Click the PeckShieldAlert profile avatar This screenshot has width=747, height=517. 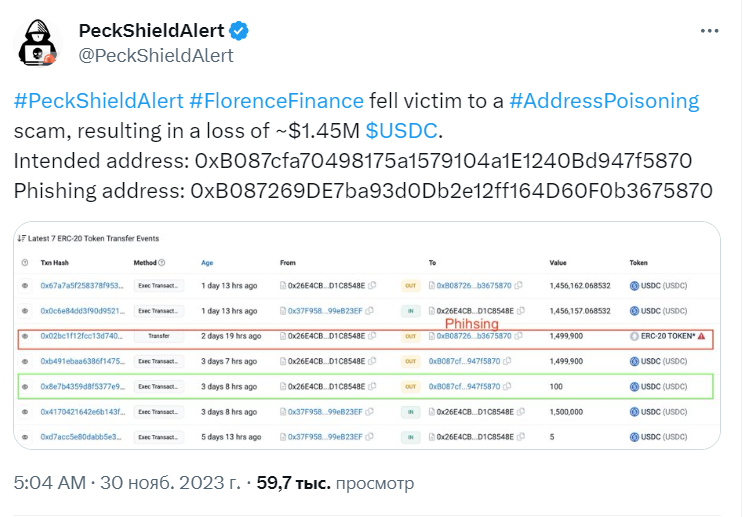click(x=38, y=43)
